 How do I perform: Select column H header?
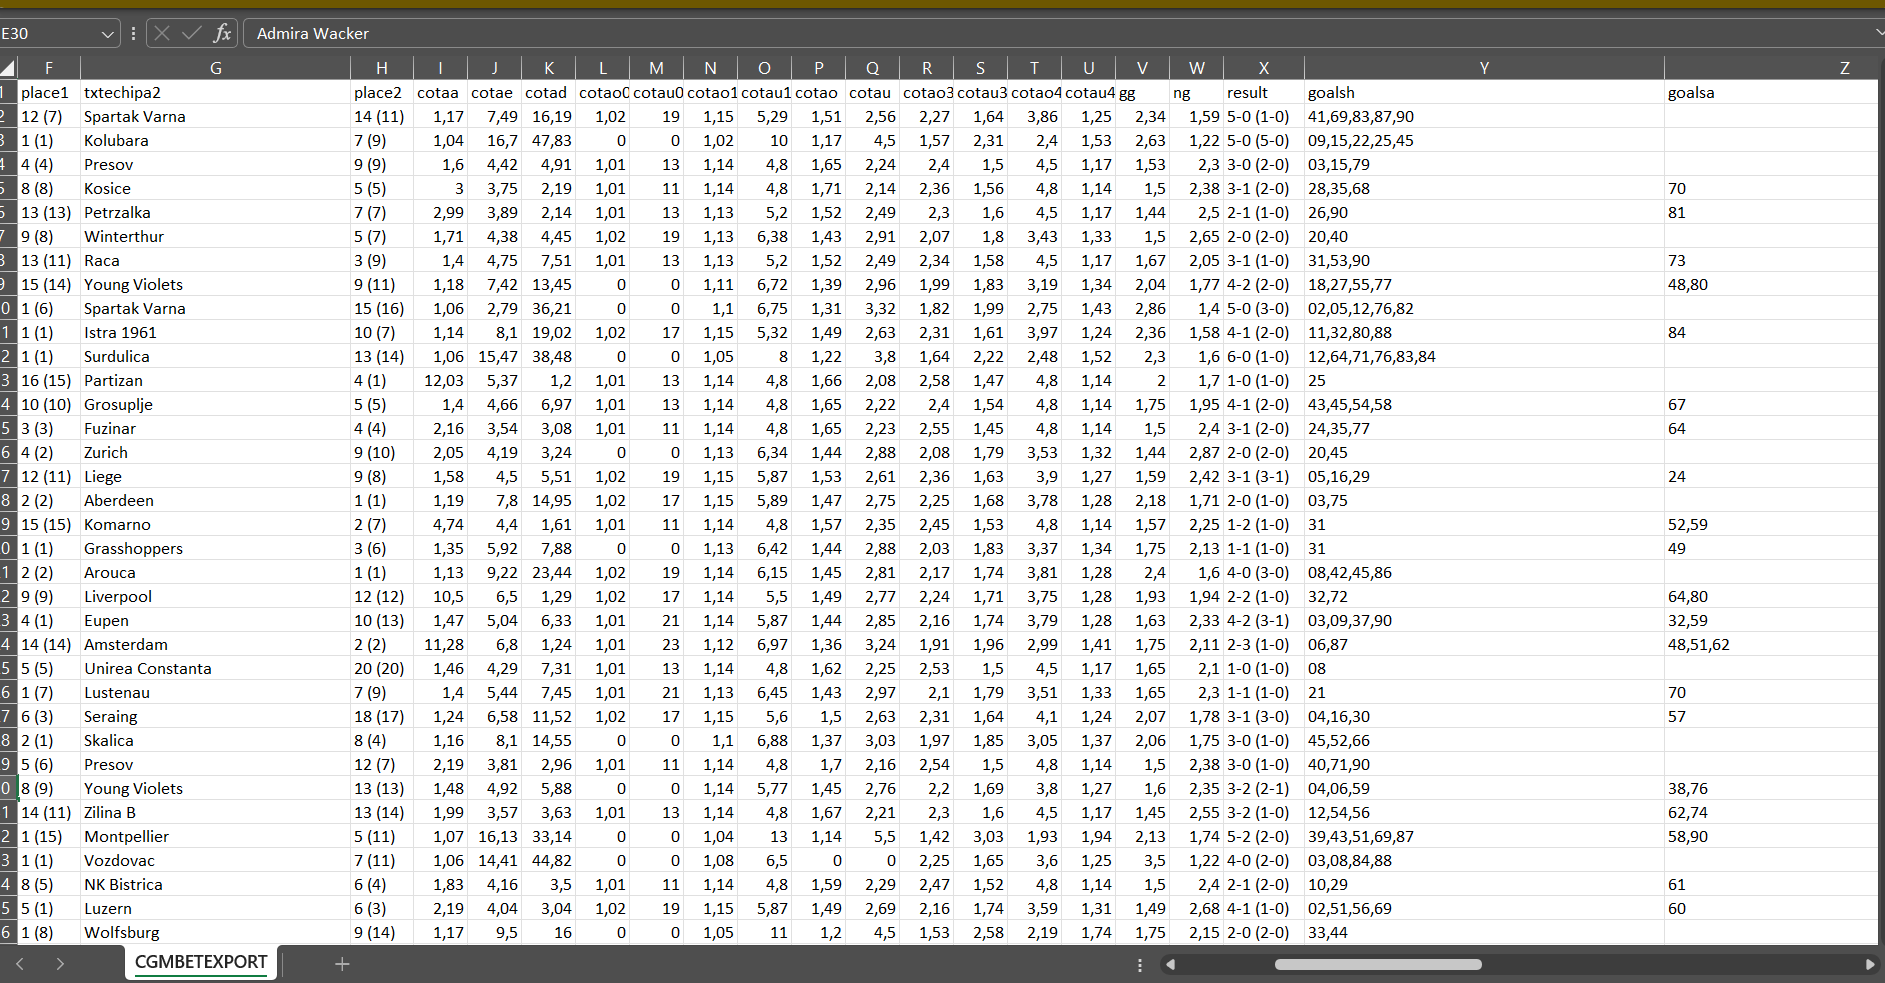pyautogui.click(x=382, y=68)
